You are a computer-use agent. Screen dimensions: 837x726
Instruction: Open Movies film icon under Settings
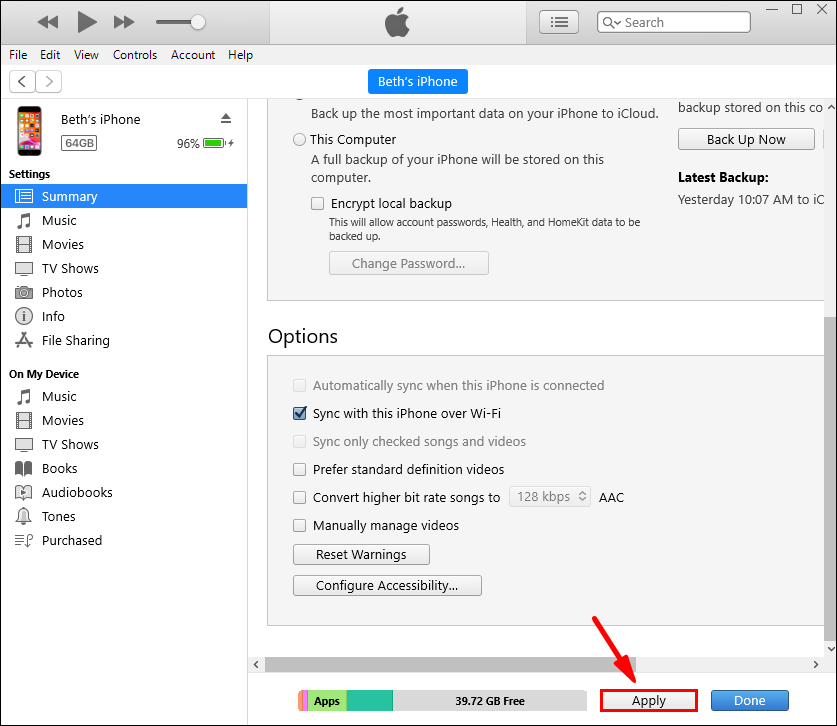click(23, 244)
